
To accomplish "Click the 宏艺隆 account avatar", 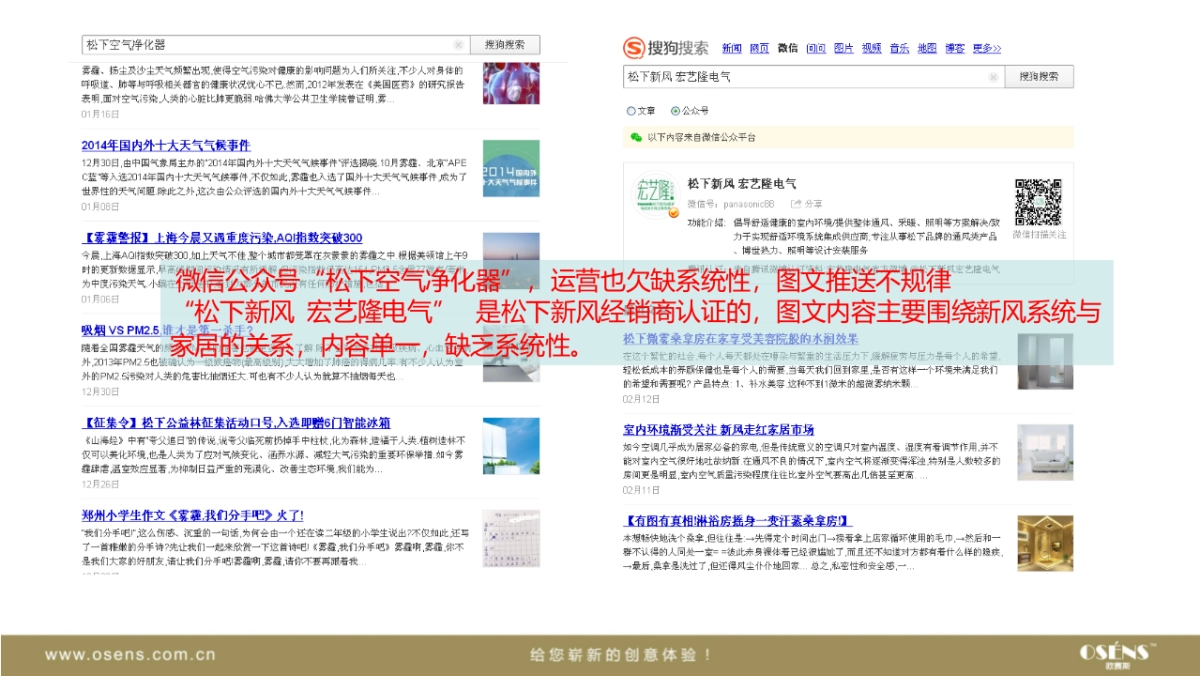I will [x=656, y=195].
